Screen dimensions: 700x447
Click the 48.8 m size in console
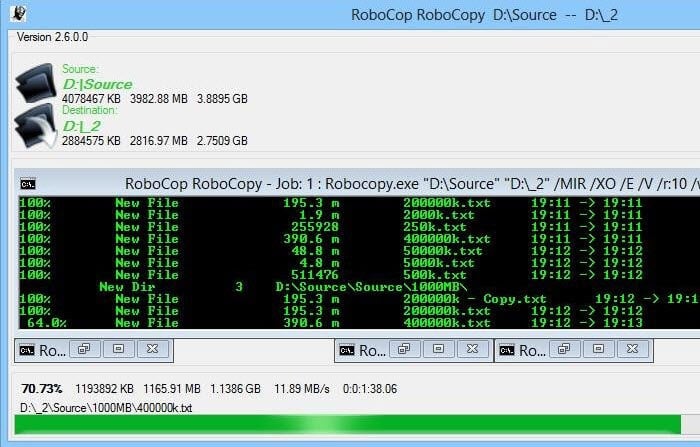315,251
